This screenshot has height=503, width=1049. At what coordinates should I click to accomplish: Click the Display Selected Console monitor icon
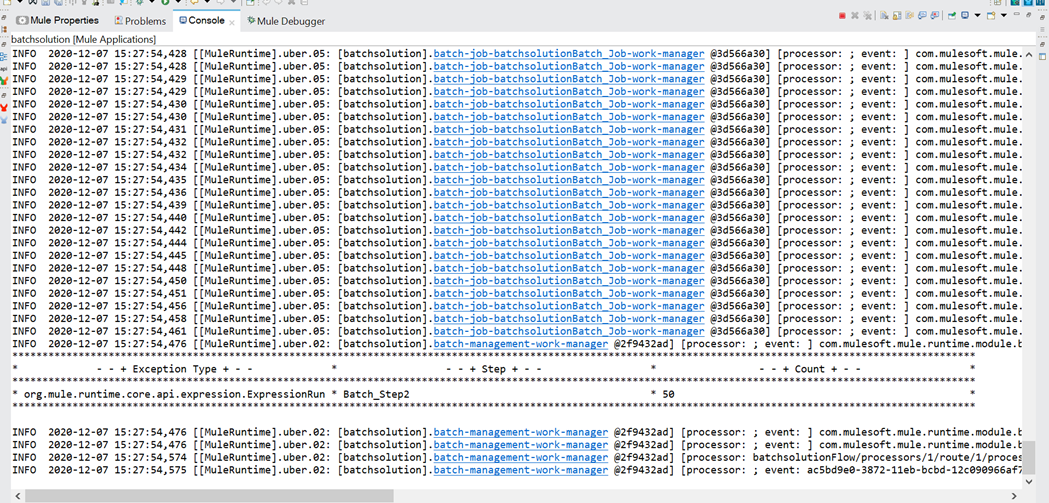pos(965,15)
